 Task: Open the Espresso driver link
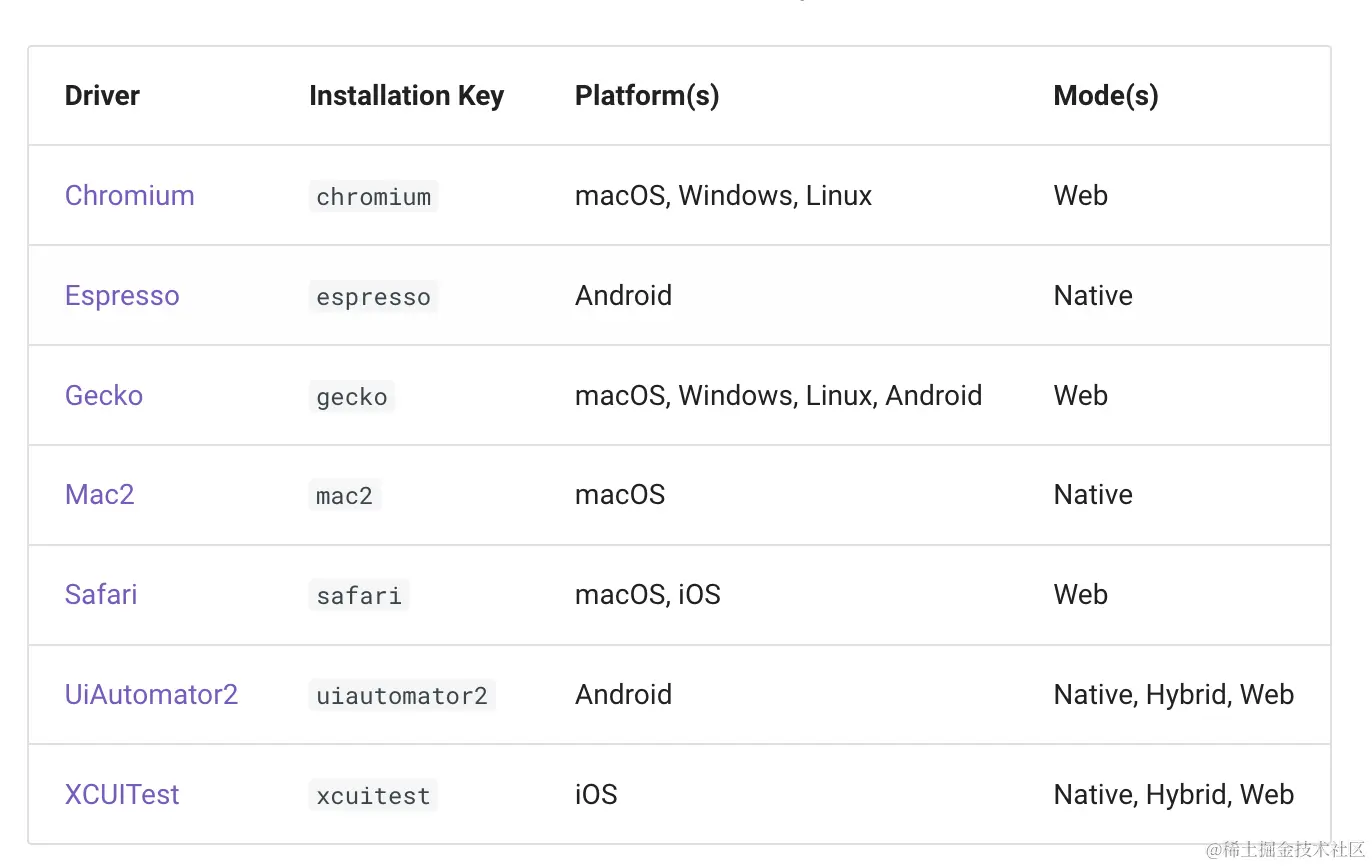[x=122, y=296]
